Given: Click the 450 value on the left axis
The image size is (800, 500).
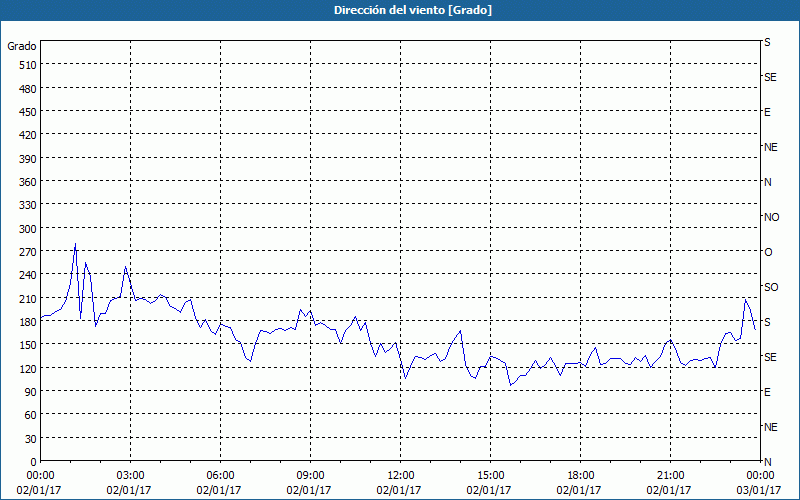Looking at the screenshot, I should (28, 112).
